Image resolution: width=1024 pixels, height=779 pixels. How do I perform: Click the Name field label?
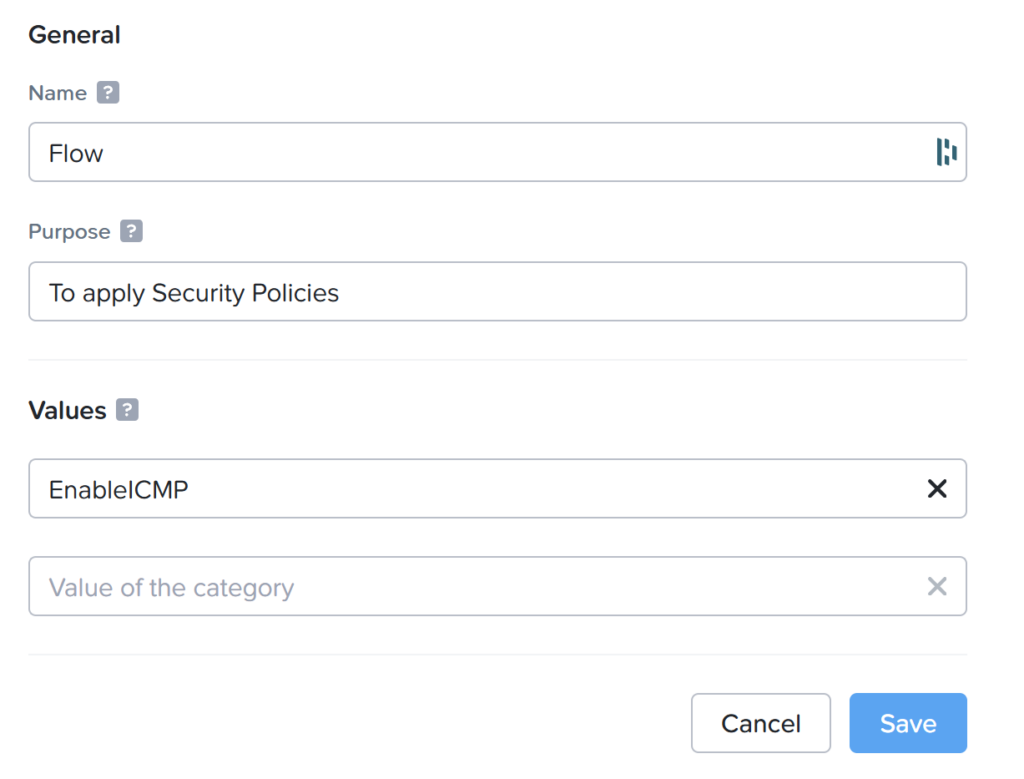(x=57, y=93)
